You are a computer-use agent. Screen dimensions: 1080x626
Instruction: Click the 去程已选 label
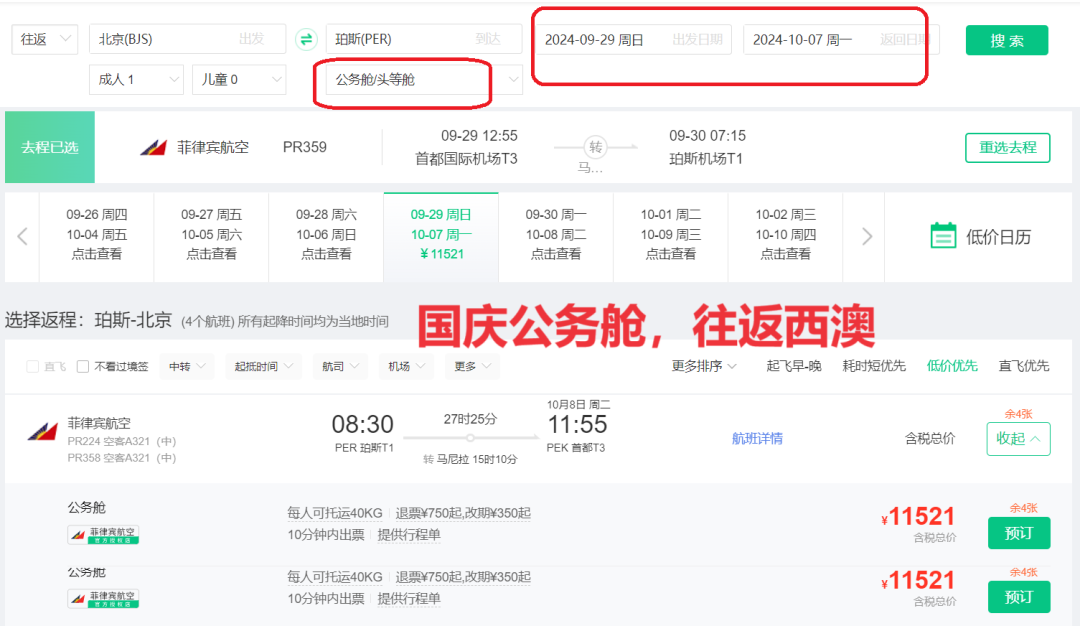50,147
